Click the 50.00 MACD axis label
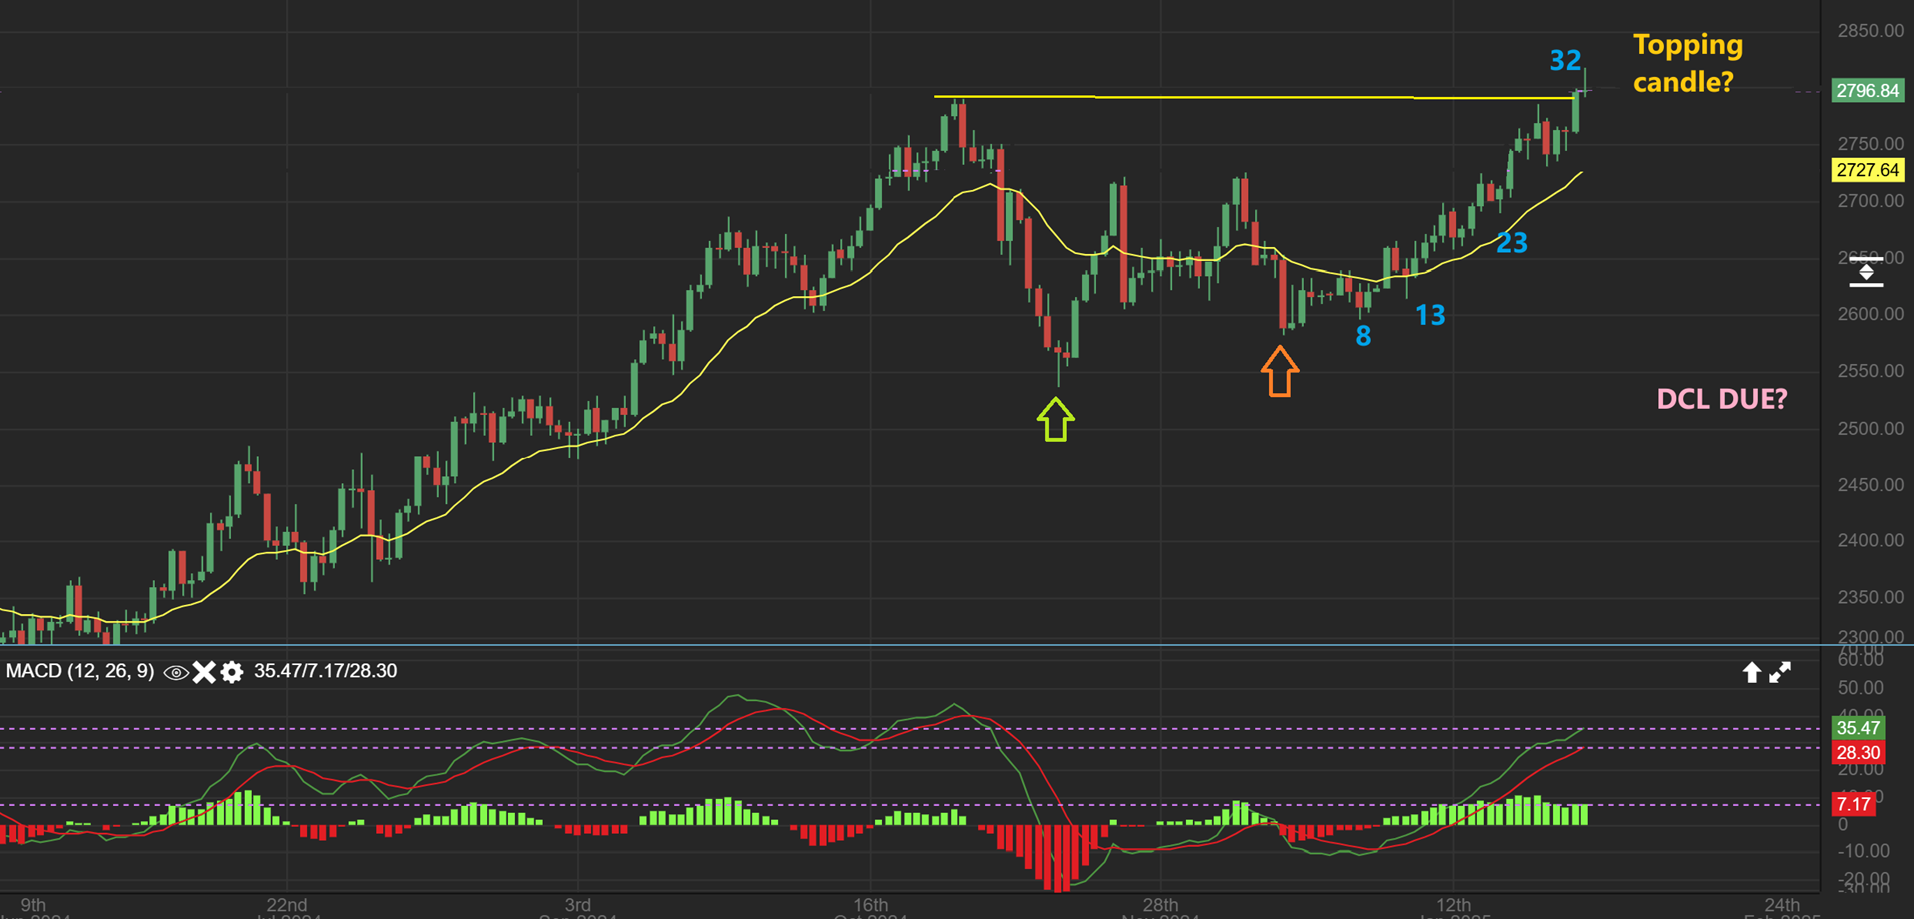 (x=1860, y=689)
